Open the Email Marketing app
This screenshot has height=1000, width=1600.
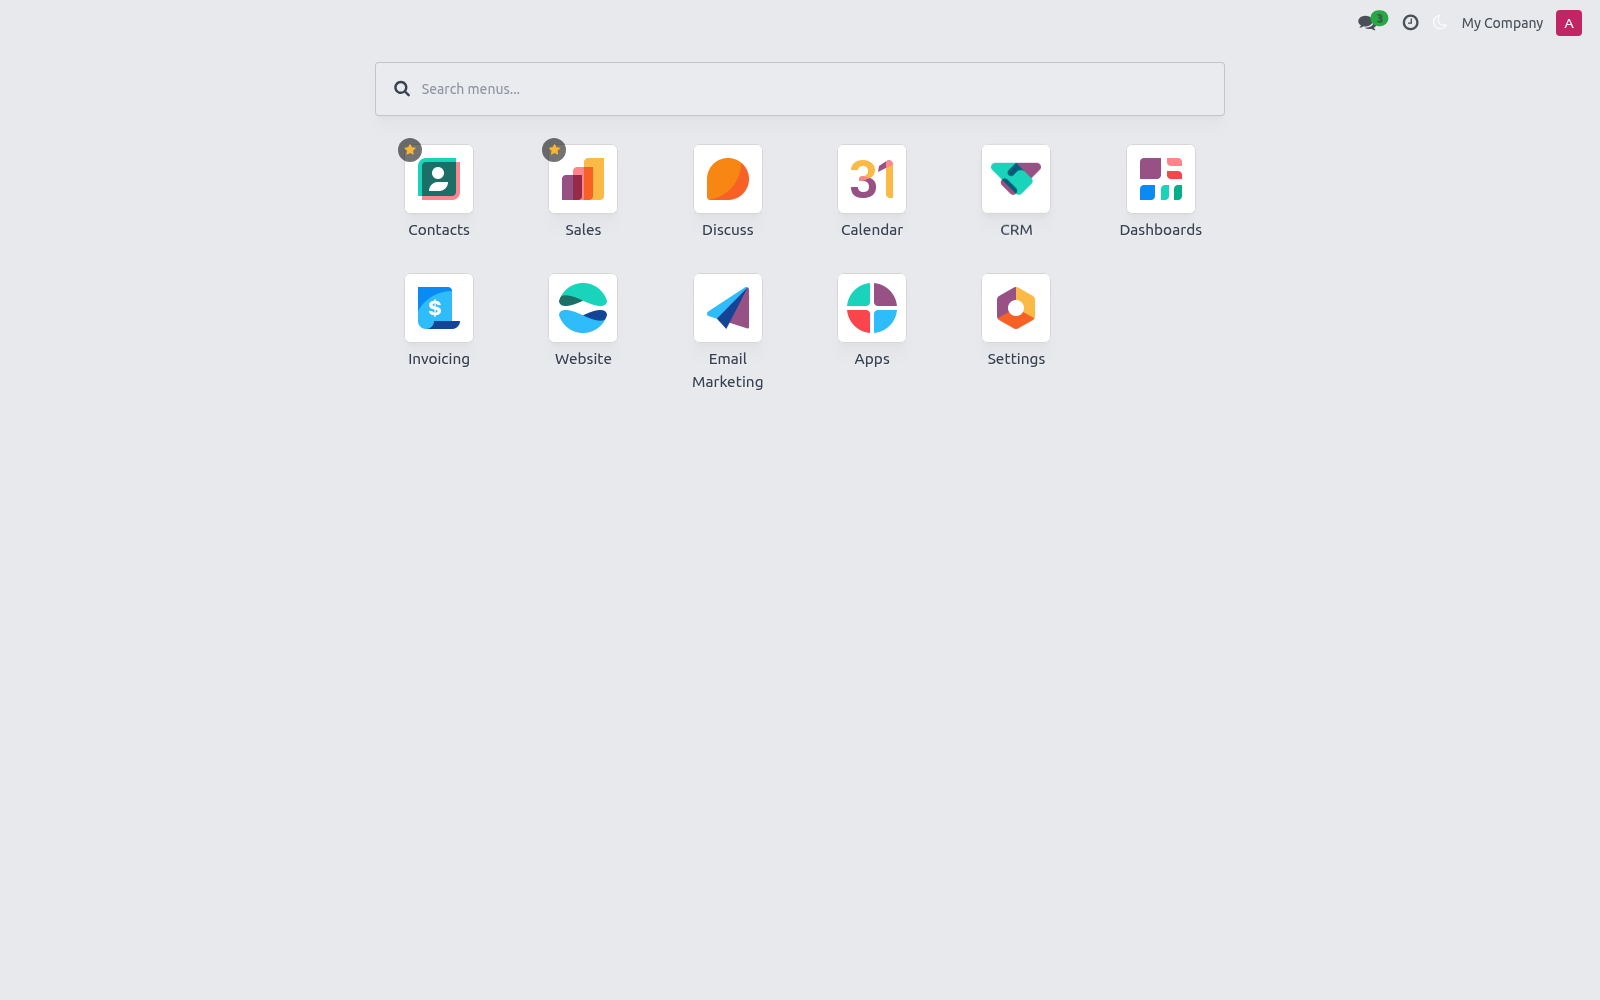728,308
